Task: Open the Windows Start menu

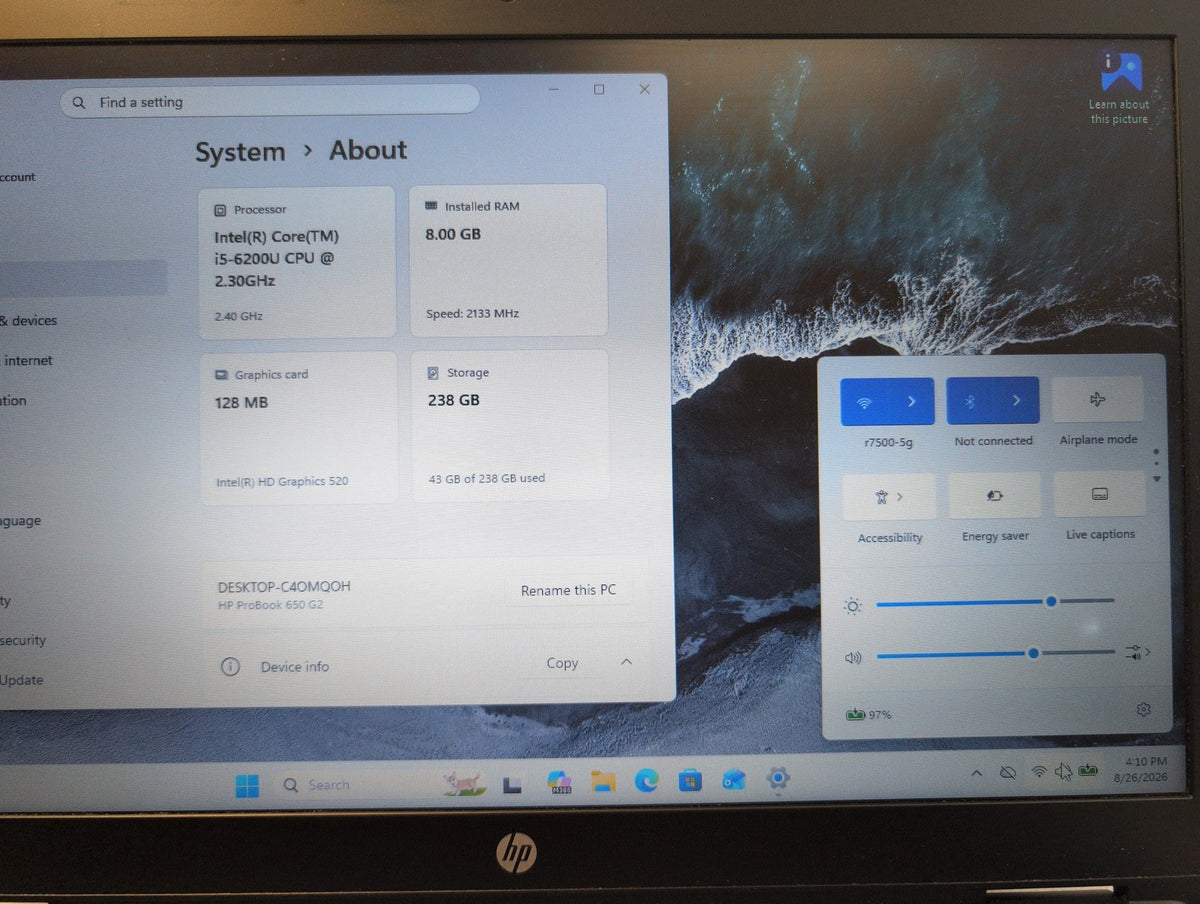Action: 247,786
